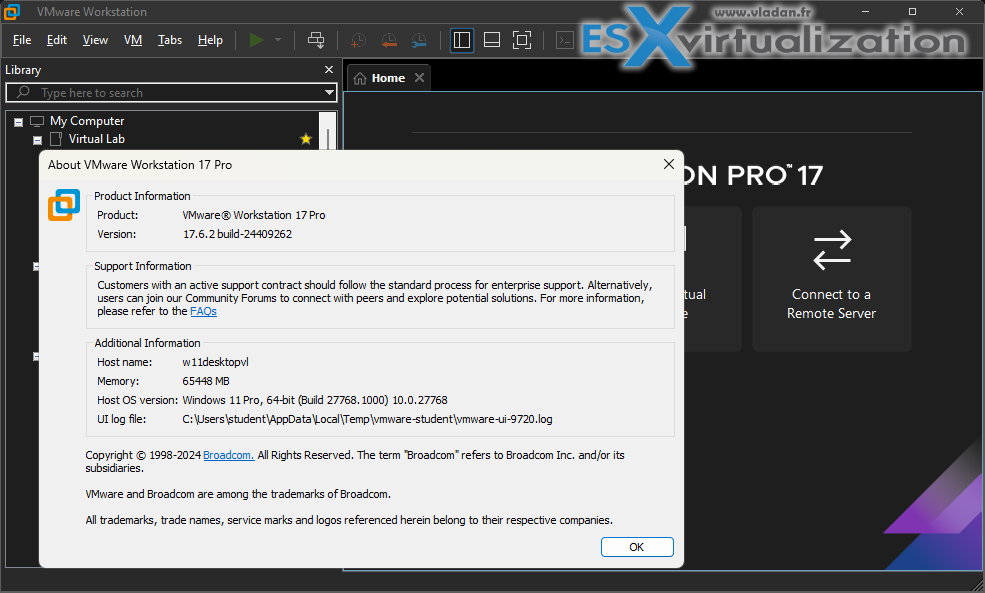Open the Help menu
This screenshot has height=593, width=985.
pyautogui.click(x=210, y=40)
